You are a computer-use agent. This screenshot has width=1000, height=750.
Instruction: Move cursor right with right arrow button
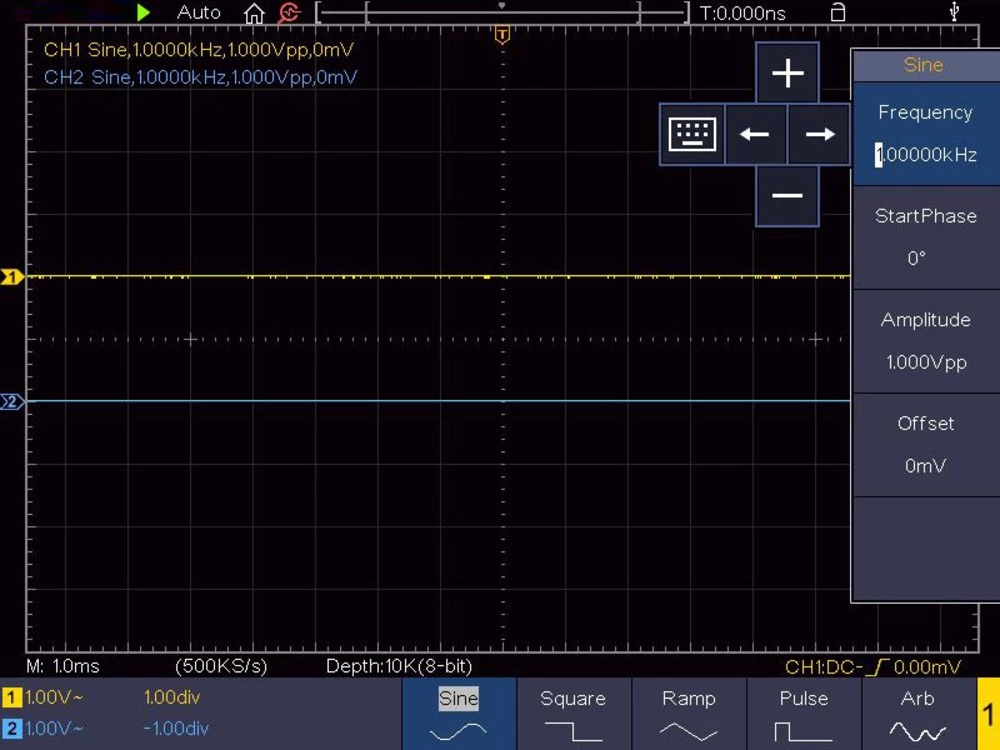[819, 134]
